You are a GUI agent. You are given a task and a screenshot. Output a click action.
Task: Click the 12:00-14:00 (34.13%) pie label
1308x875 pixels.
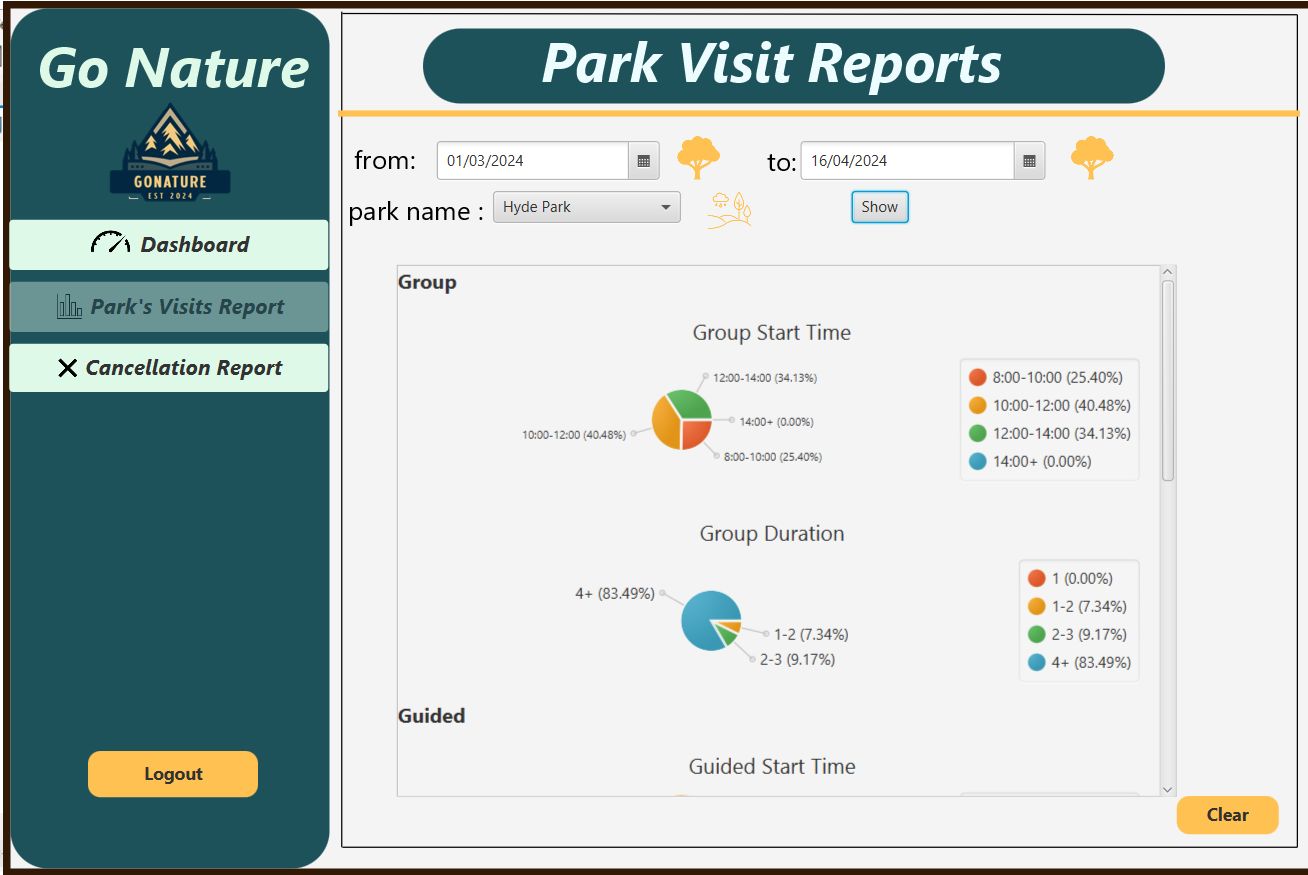point(765,378)
